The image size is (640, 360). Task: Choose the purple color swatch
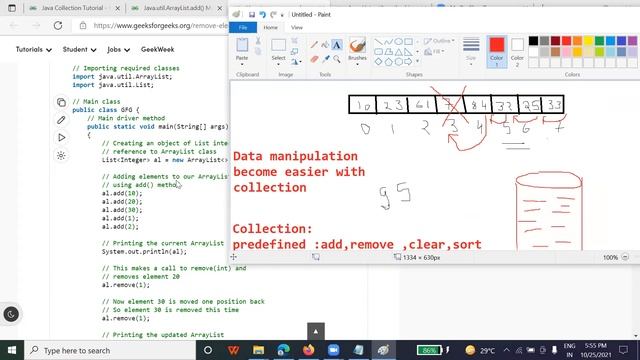point(632,40)
